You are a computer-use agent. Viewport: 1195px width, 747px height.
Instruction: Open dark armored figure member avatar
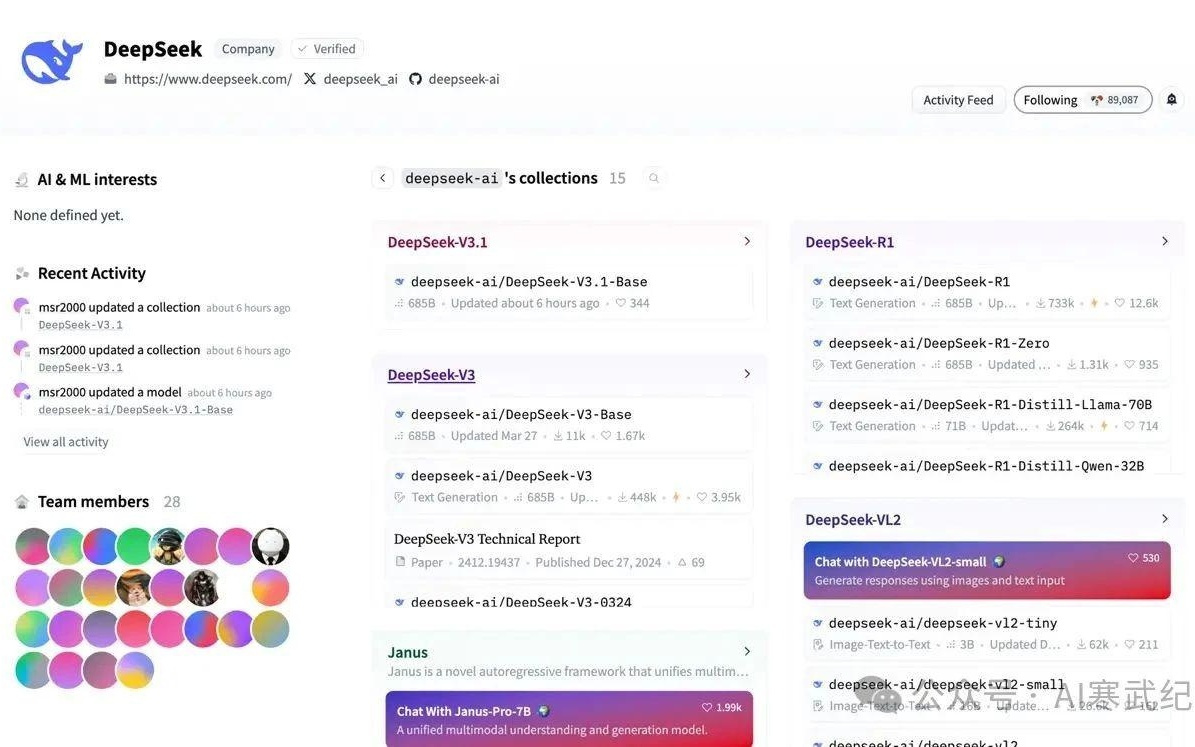point(202,588)
